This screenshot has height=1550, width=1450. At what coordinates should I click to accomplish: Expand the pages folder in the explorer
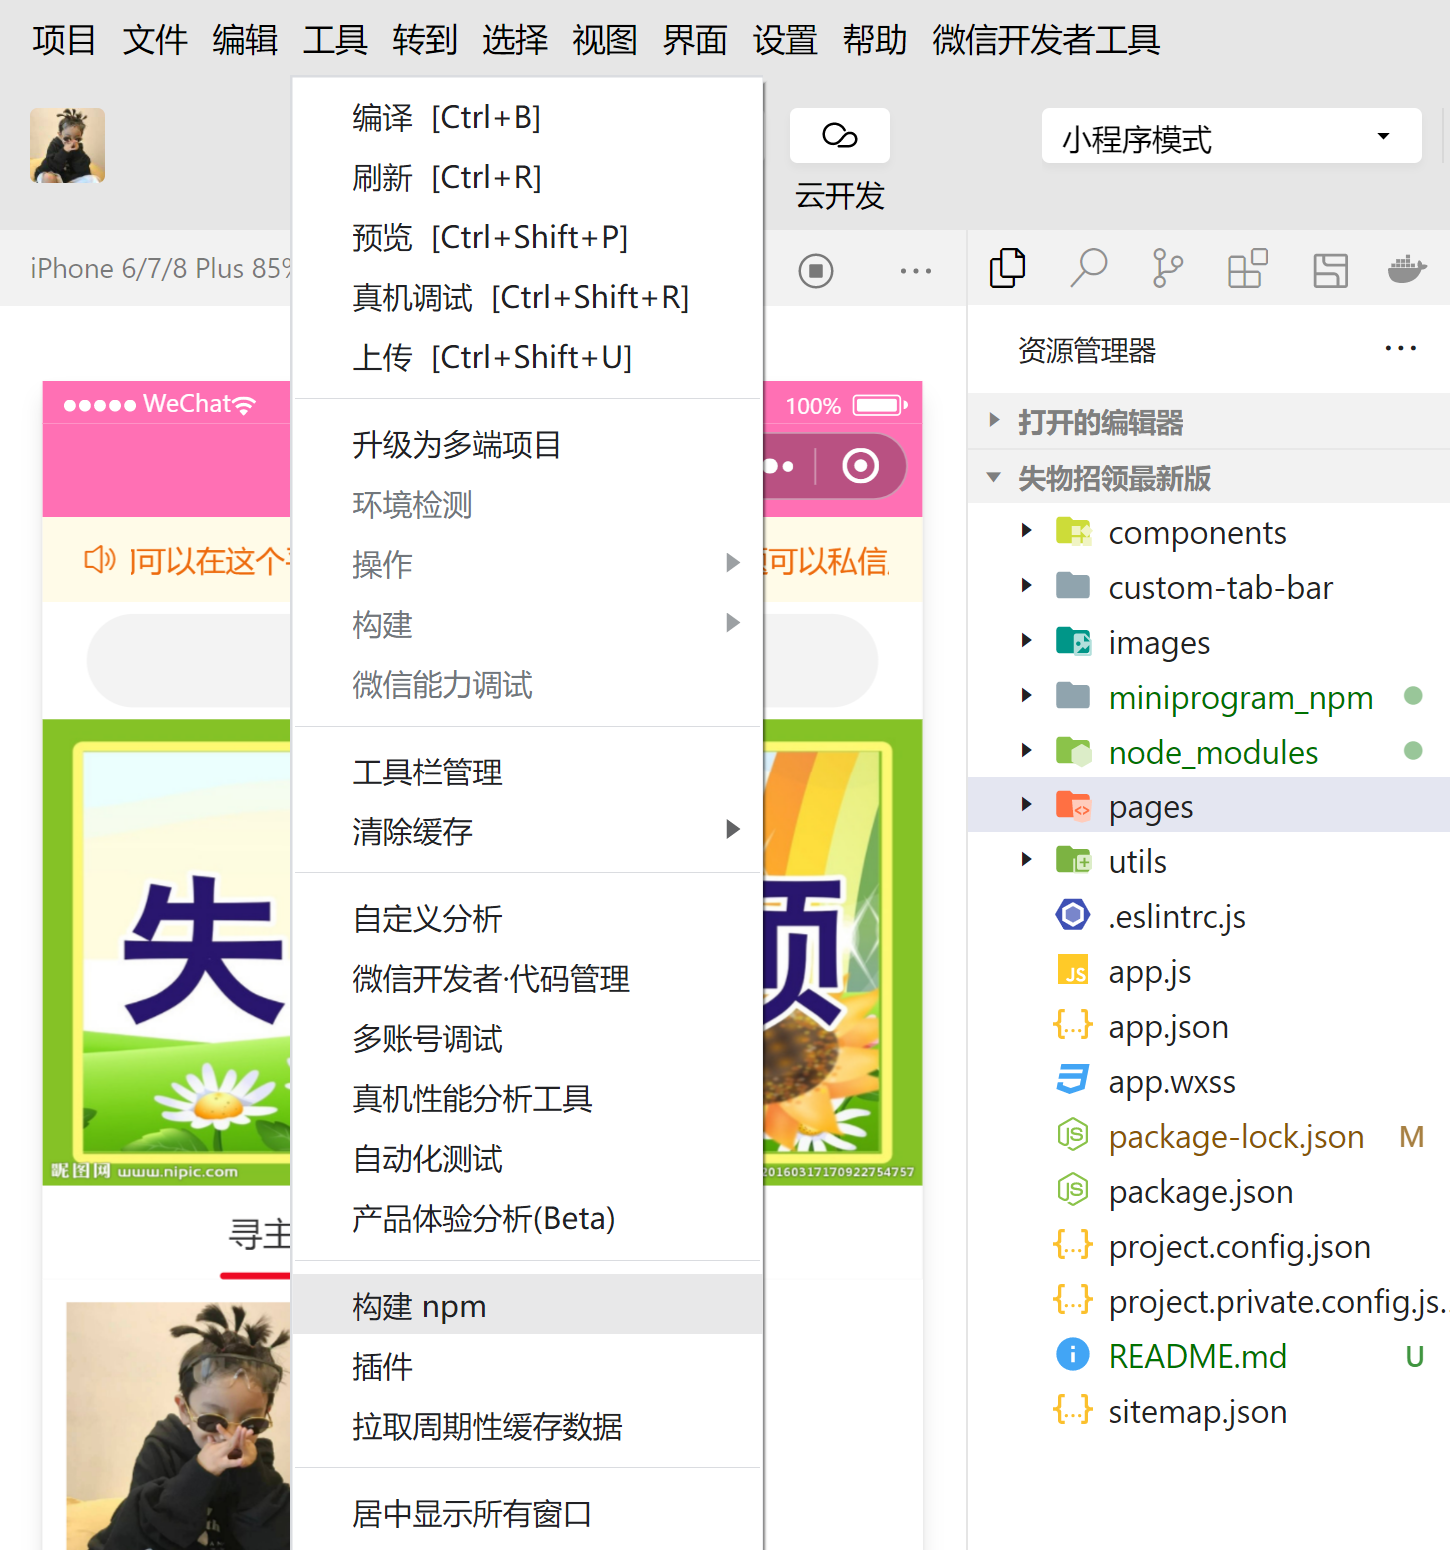[x=1026, y=804]
